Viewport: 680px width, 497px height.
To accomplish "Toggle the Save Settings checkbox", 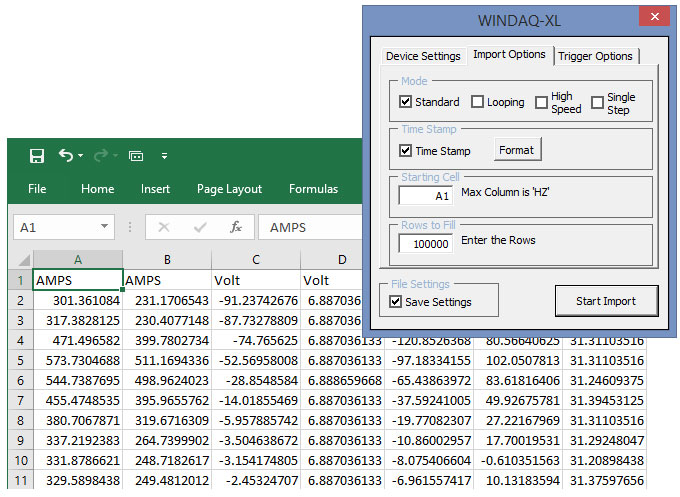I will coord(396,301).
